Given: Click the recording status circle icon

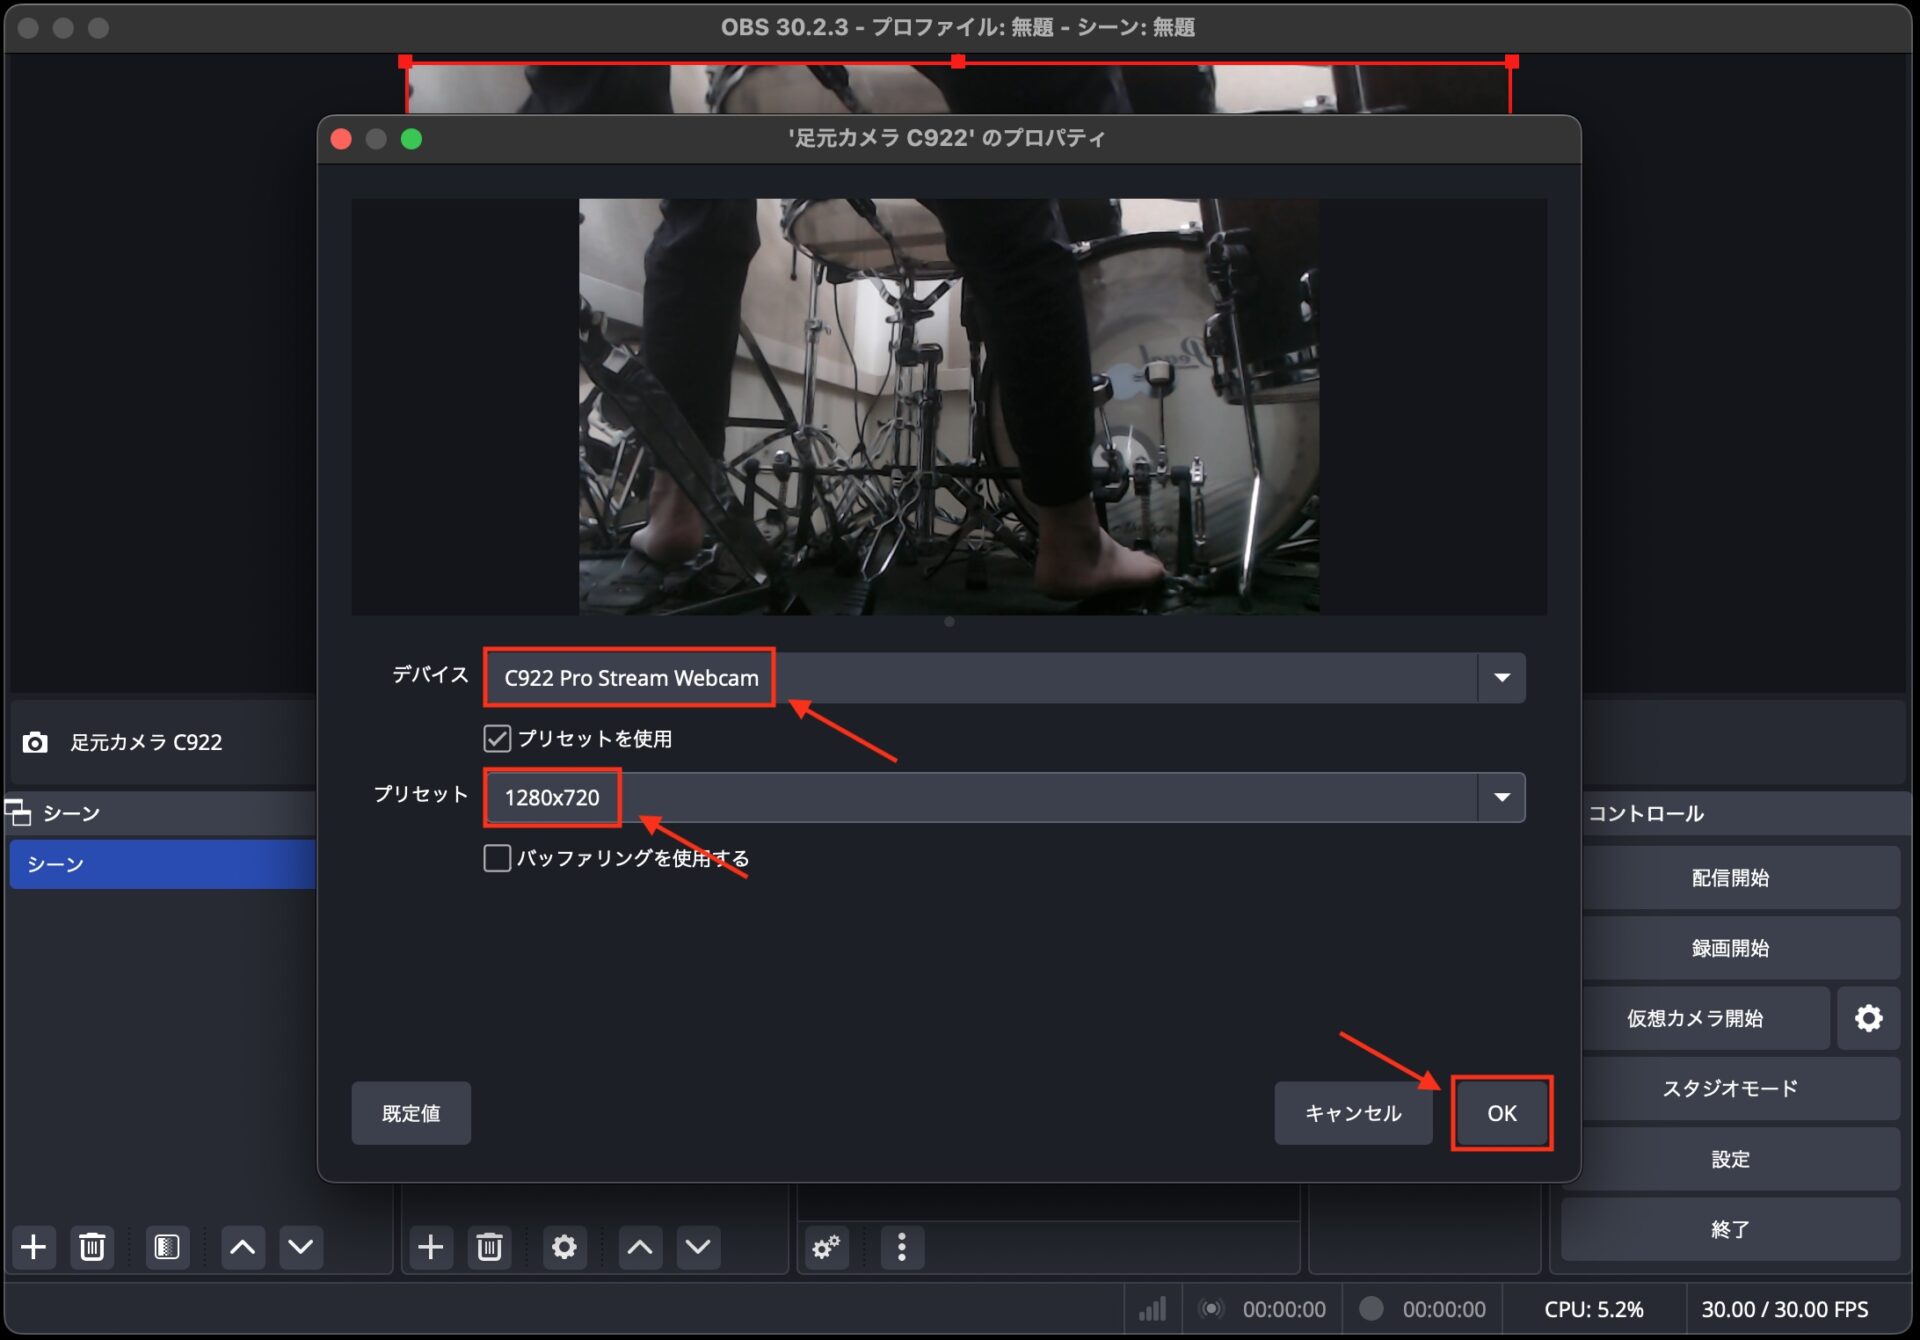Looking at the screenshot, I should pyautogui.click(x=1371, y=1308).
